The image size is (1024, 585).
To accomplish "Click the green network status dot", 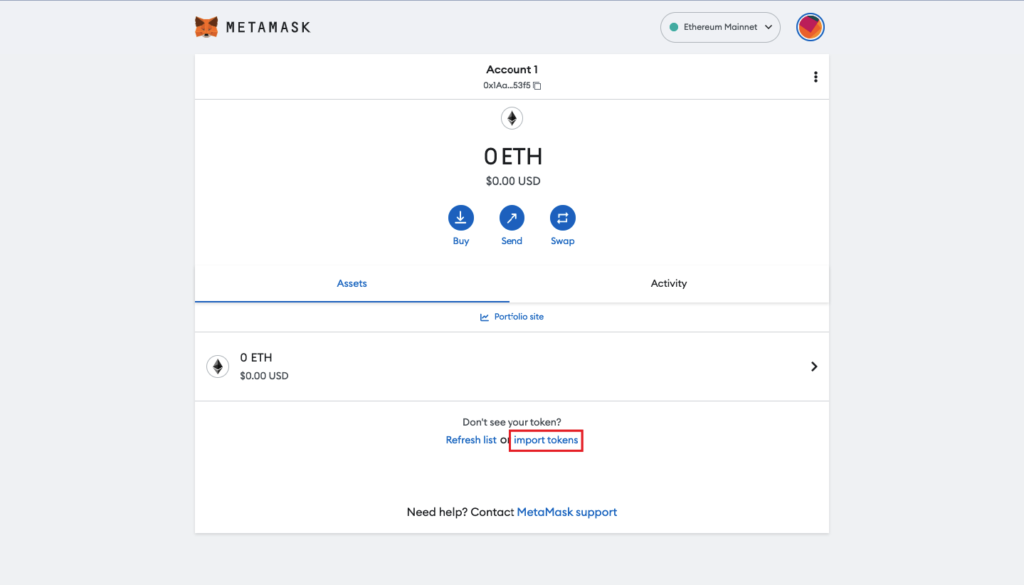I will pos(674,27).
